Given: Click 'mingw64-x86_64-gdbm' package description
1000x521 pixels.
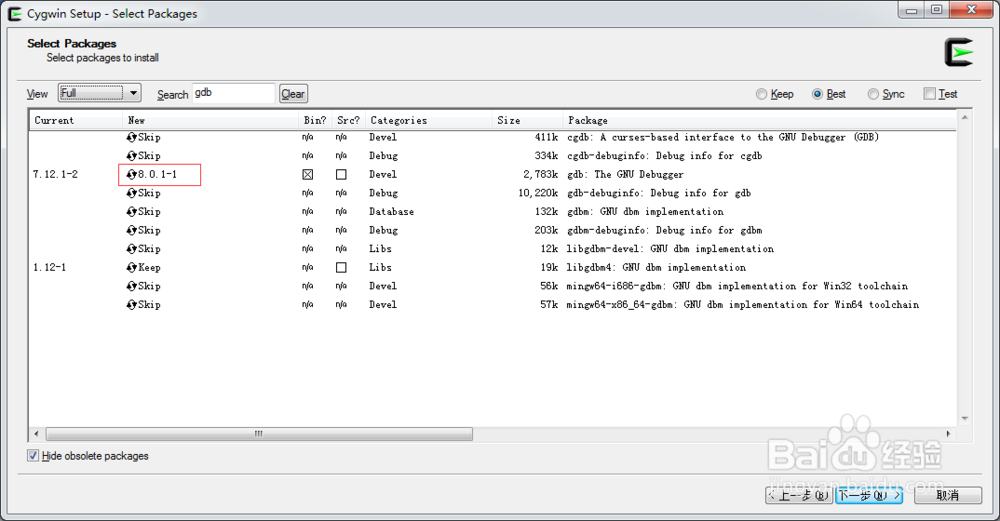Looking at the screenshot, I should 743,304.
